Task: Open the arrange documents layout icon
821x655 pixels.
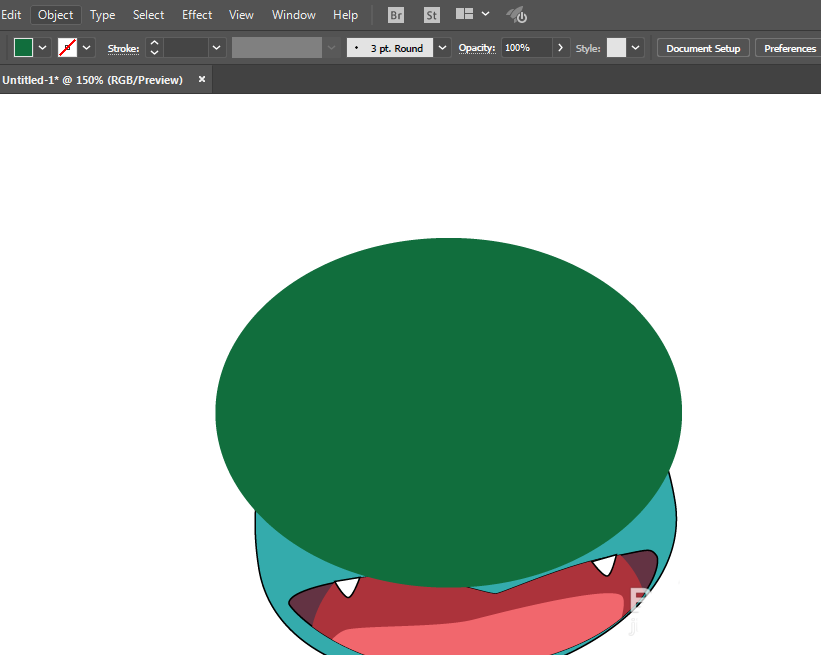Action: 465,15
